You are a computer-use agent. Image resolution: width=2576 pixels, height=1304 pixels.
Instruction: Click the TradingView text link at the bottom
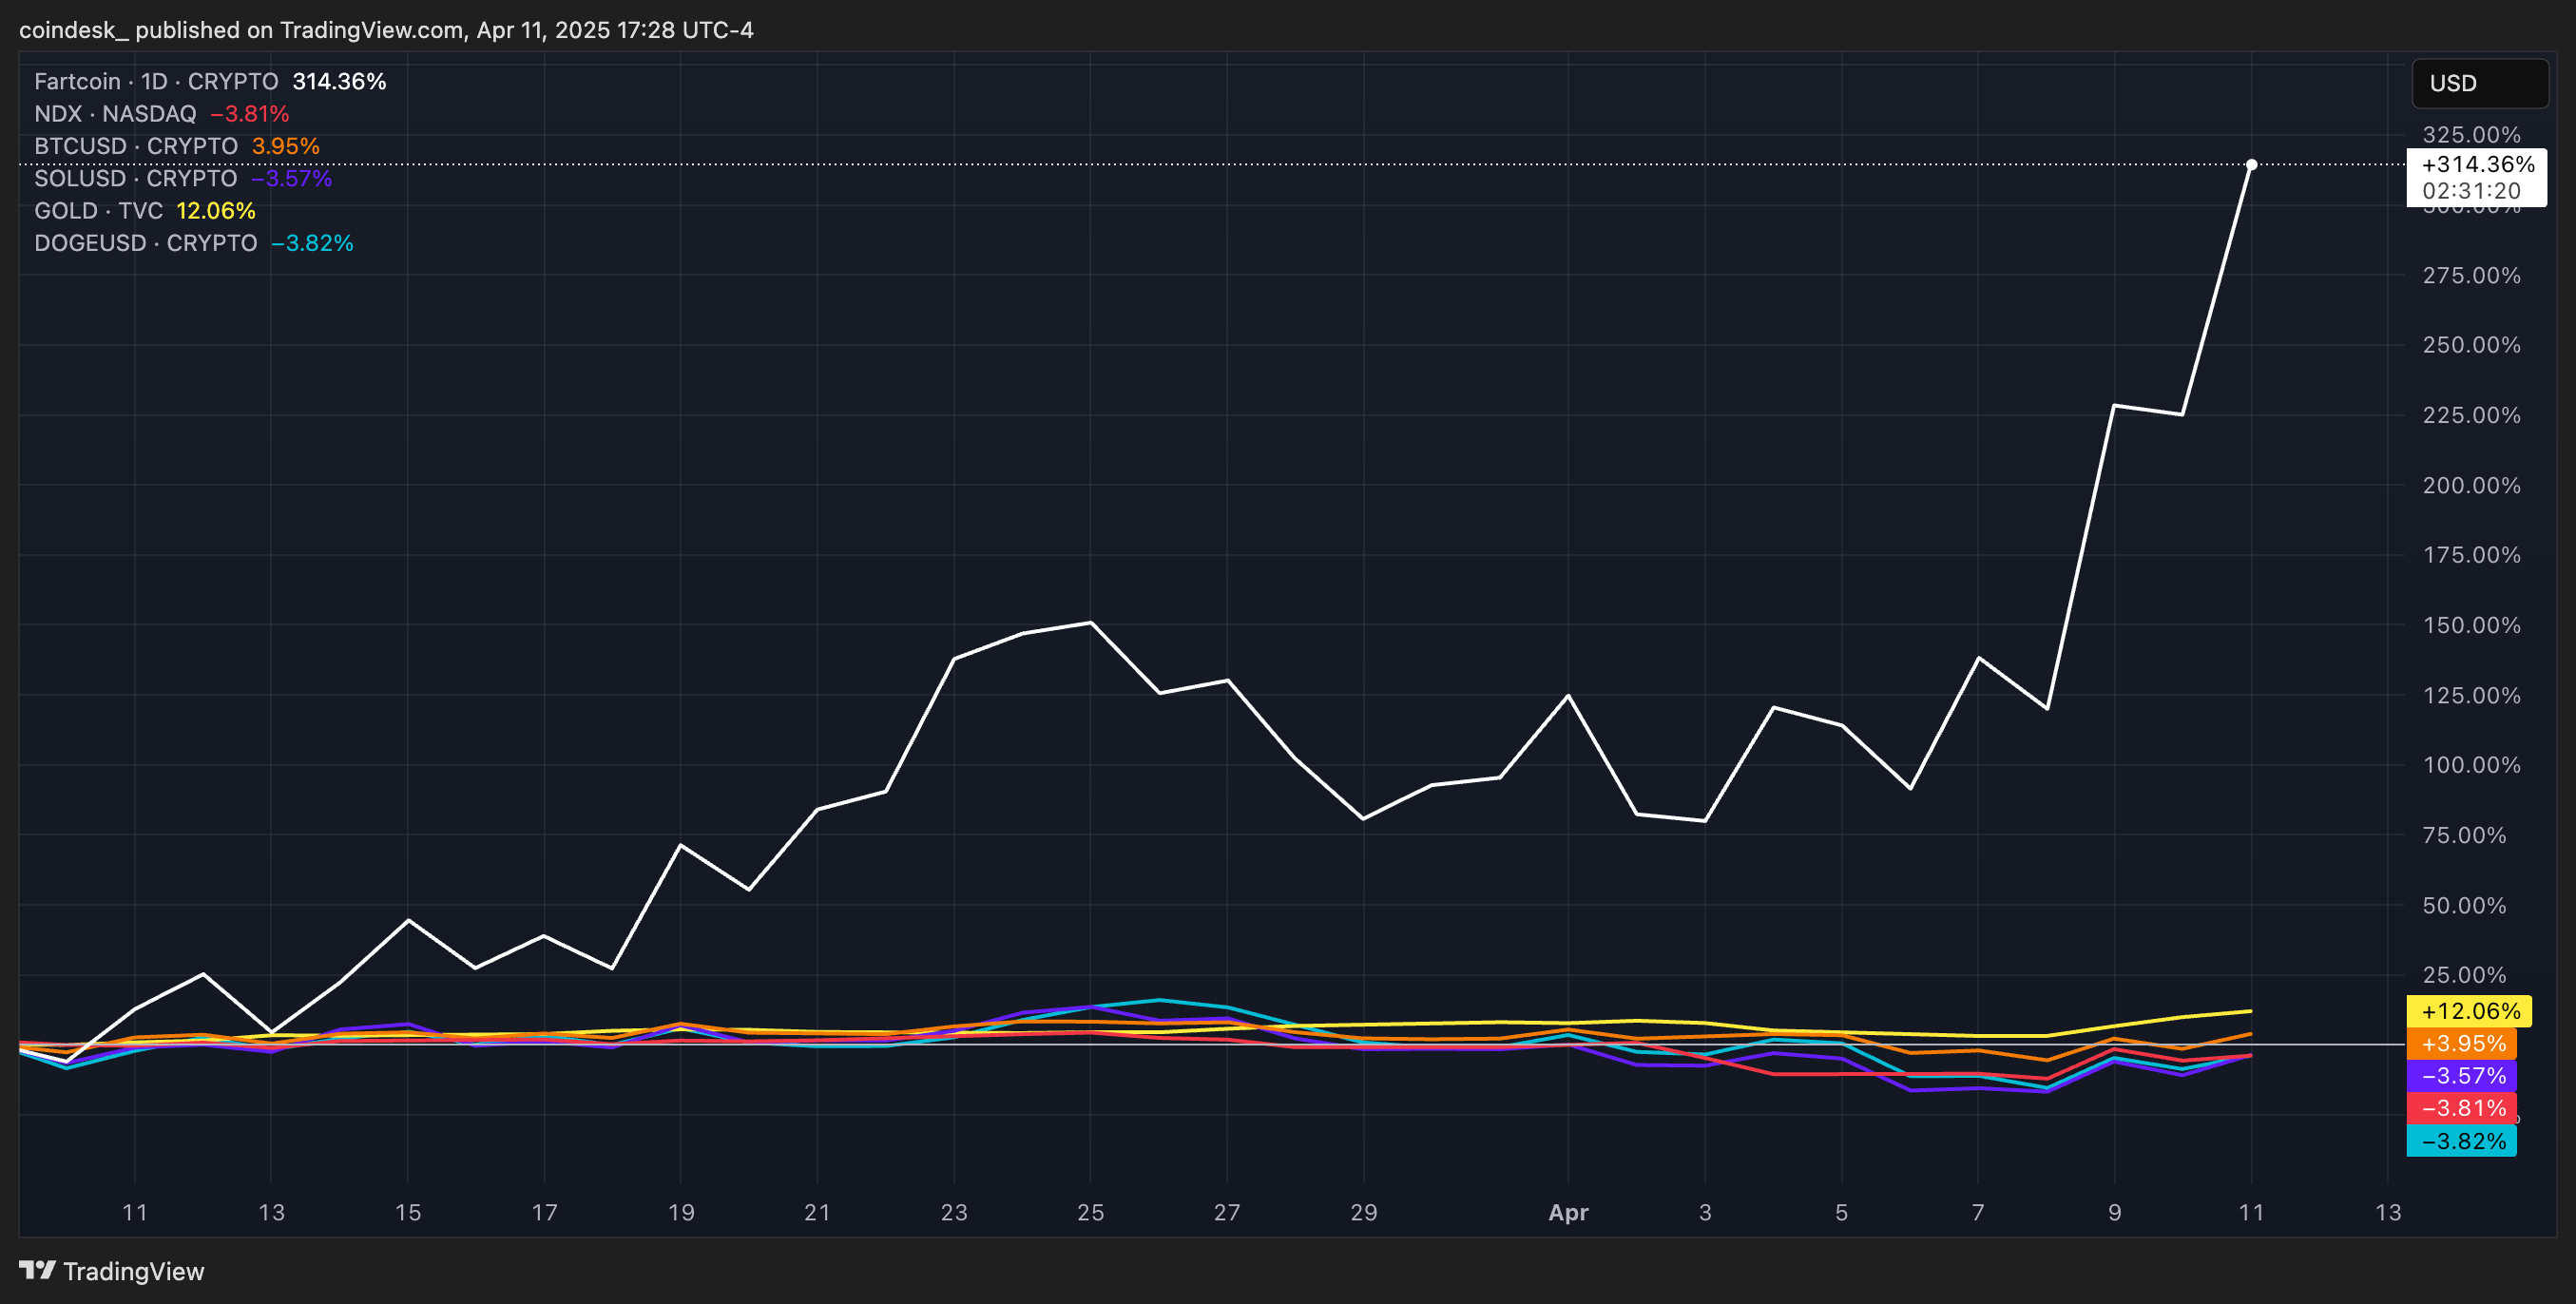tap(133, 1271)
